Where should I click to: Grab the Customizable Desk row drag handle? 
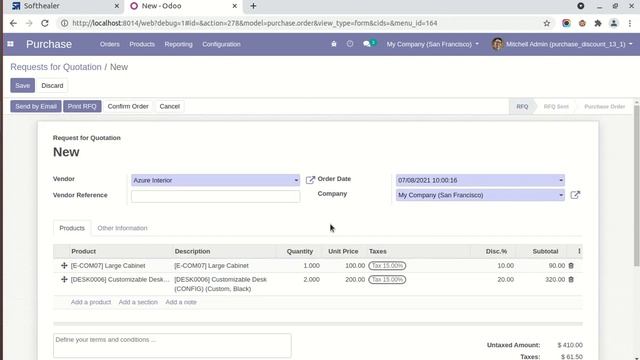pos(64,280)
